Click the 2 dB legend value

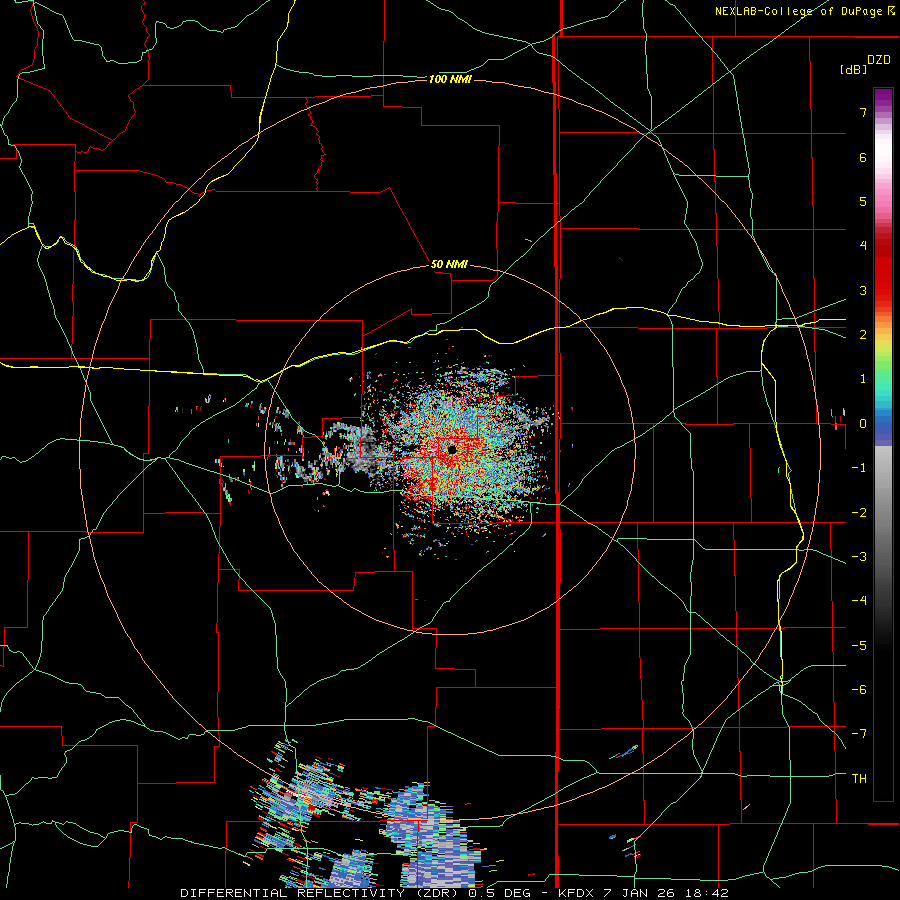click(863, 335)
